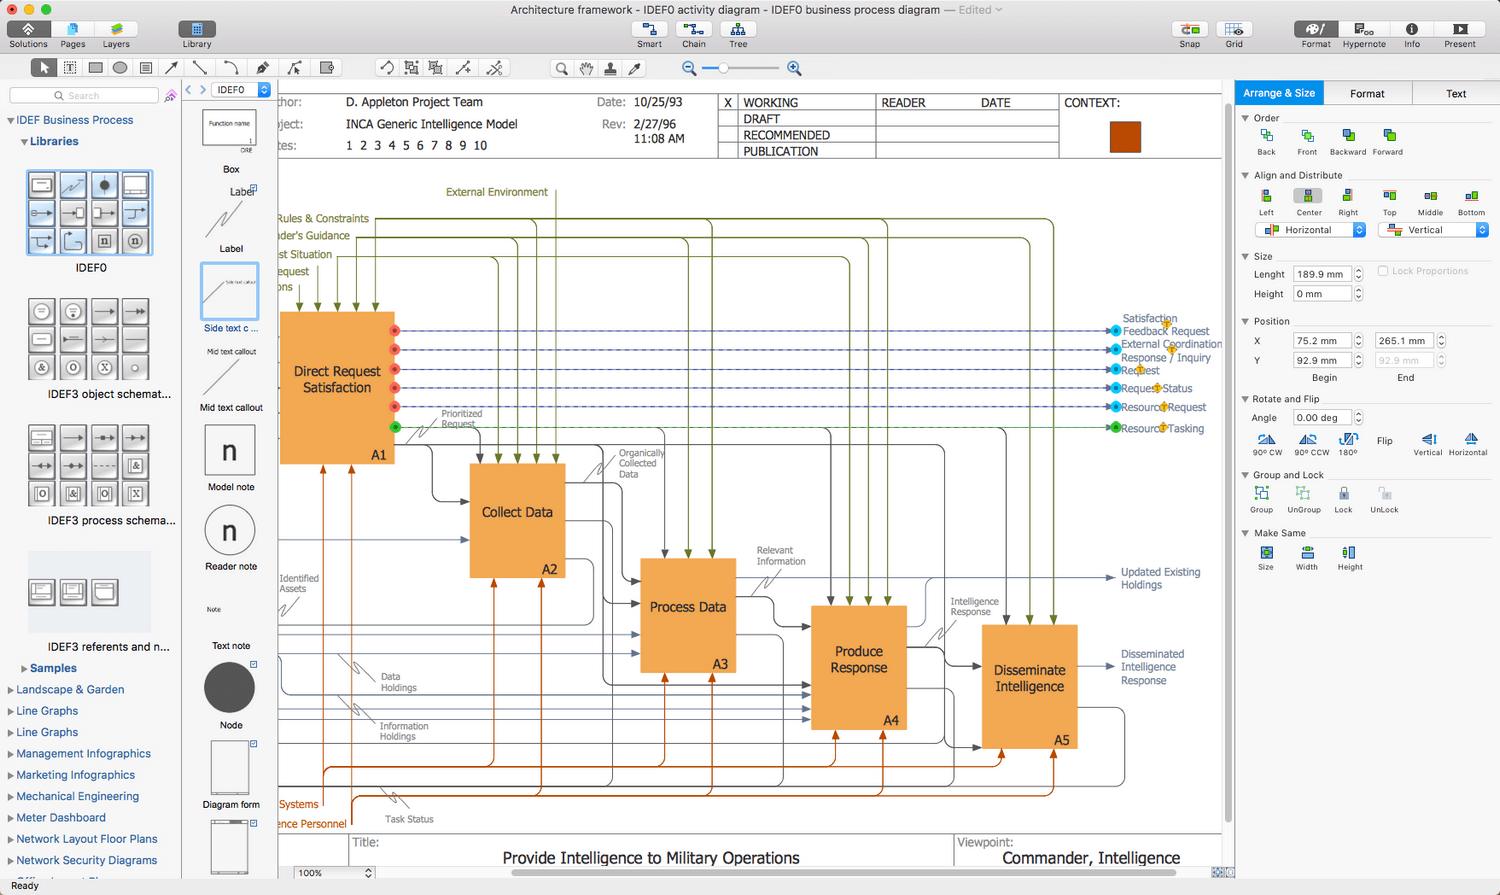Click the Flip Vertical icon
Viewport: 1500px width, 895px height.
[x=1428, y=440]
